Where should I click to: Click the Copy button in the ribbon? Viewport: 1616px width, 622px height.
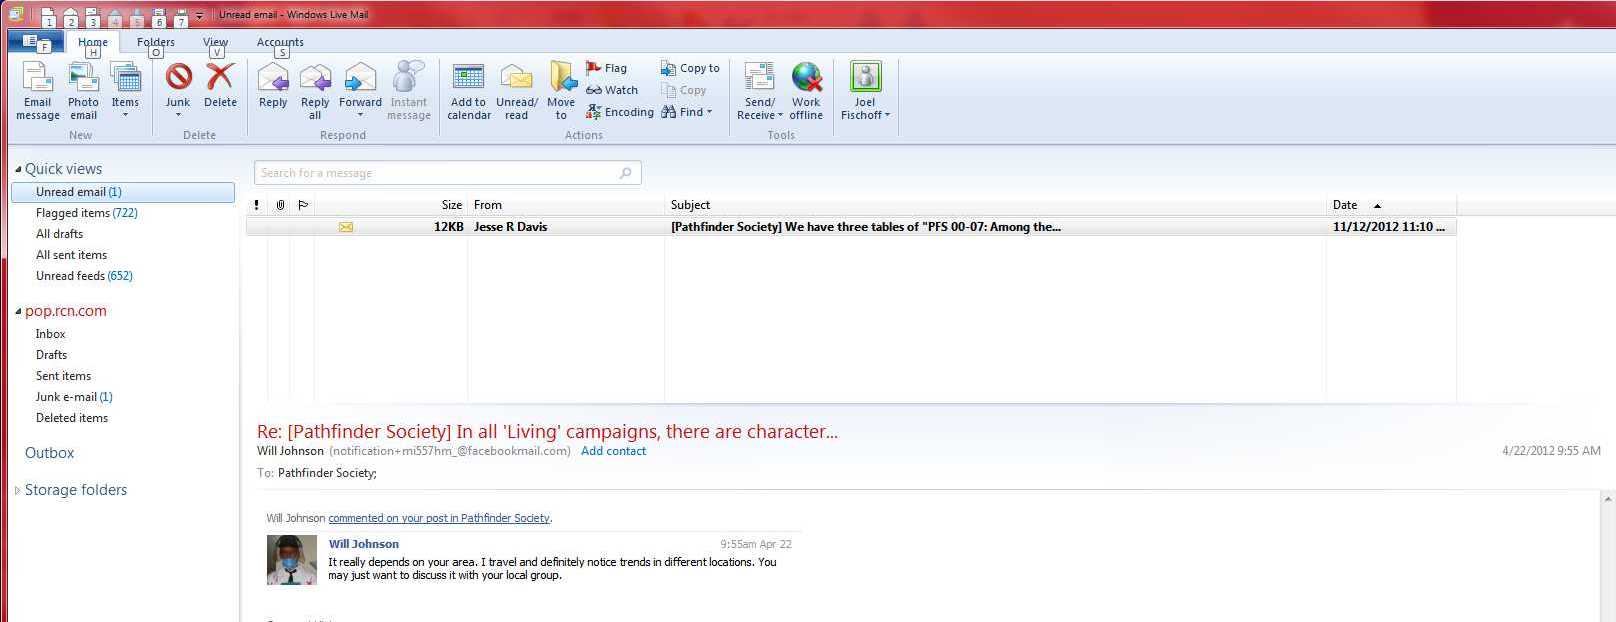click(x=684, y=90)
